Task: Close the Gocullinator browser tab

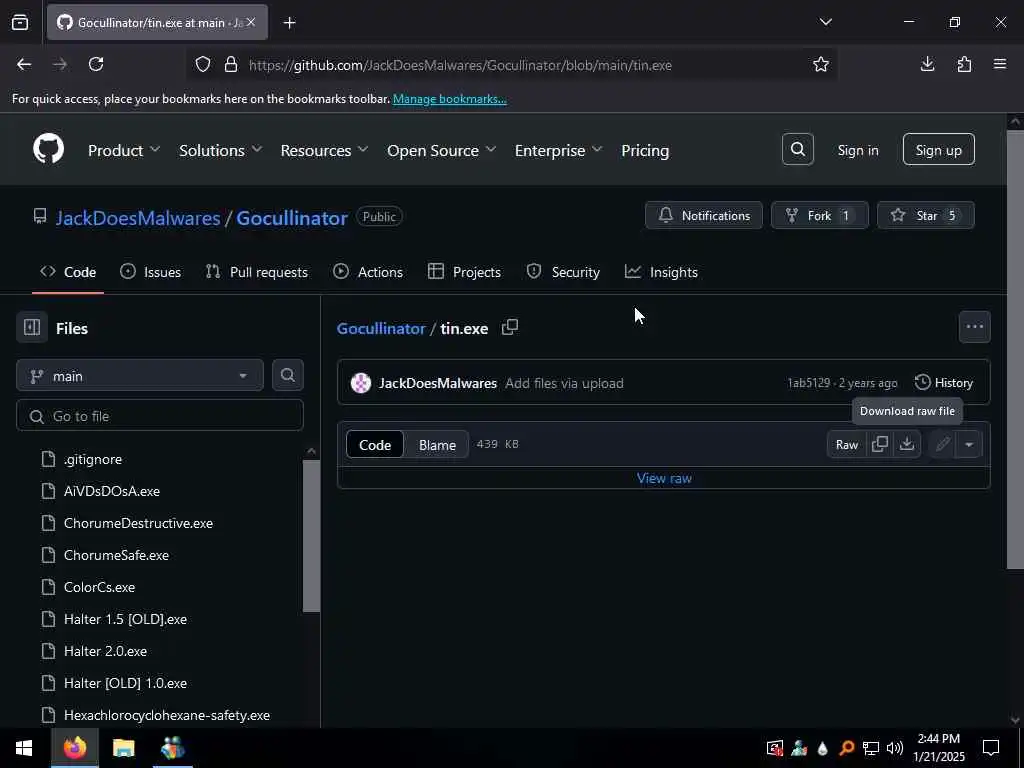Action: [x=251, y=22]
